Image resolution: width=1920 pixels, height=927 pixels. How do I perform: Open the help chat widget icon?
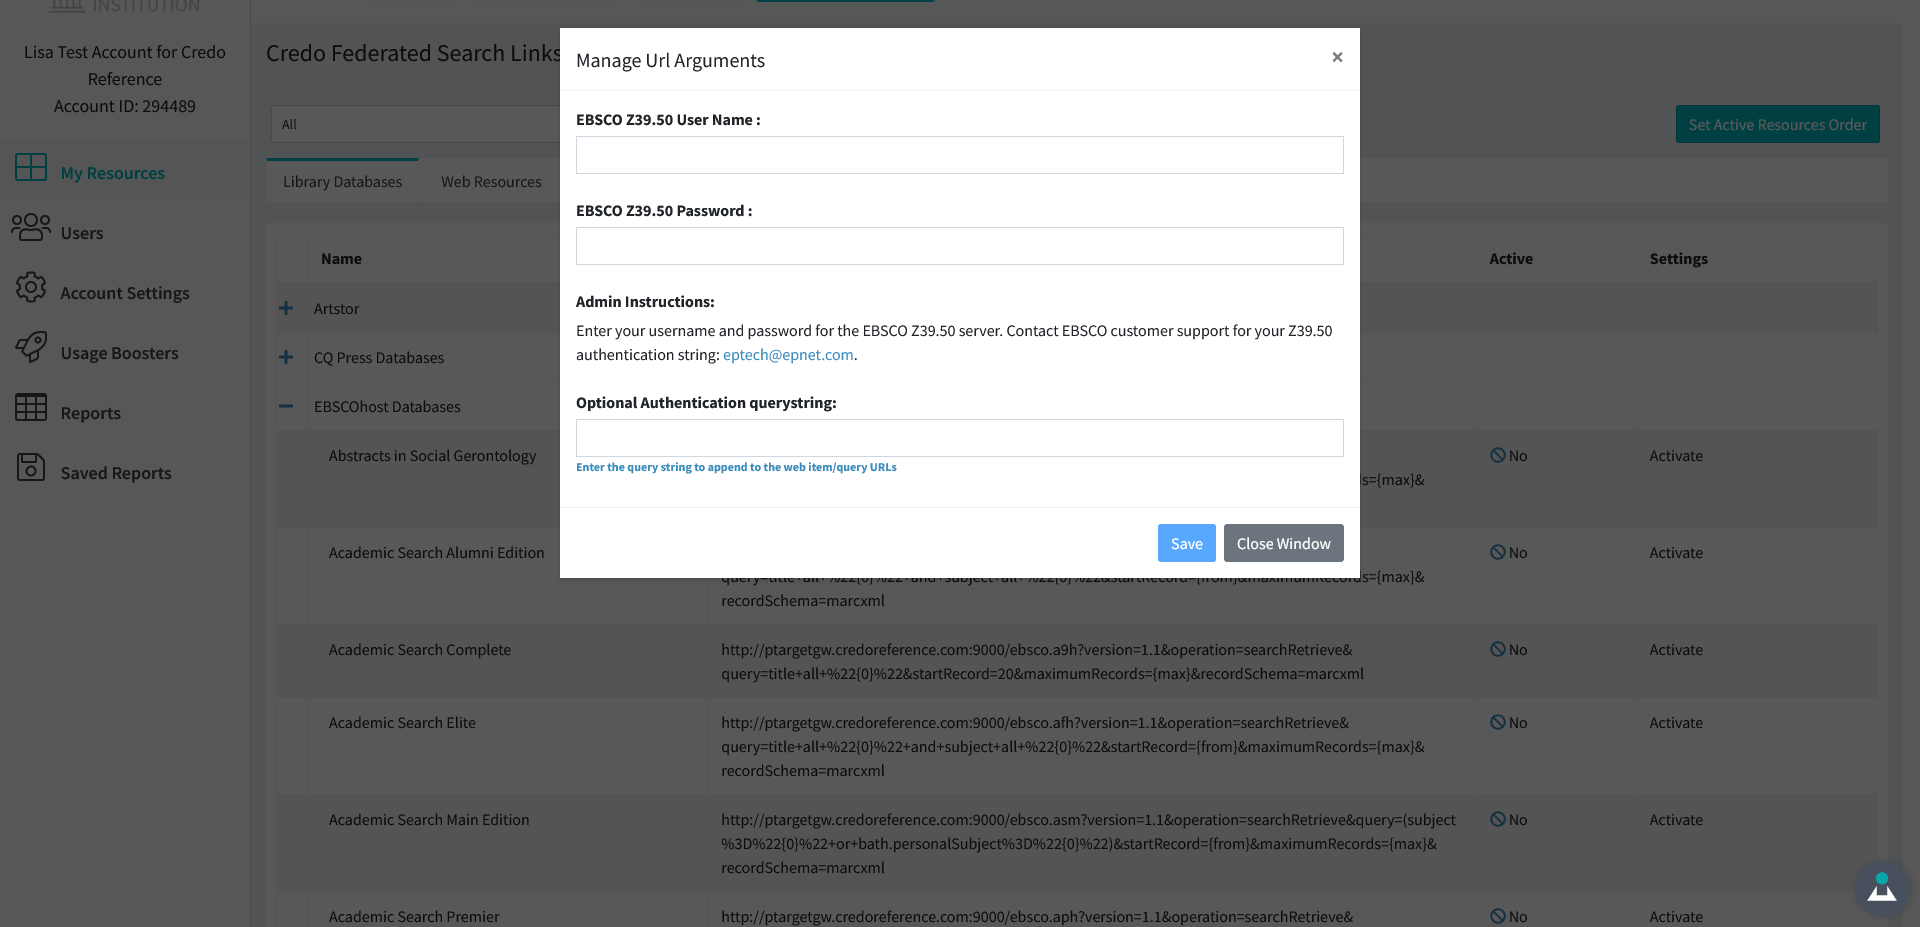(x=1882, y=888)
